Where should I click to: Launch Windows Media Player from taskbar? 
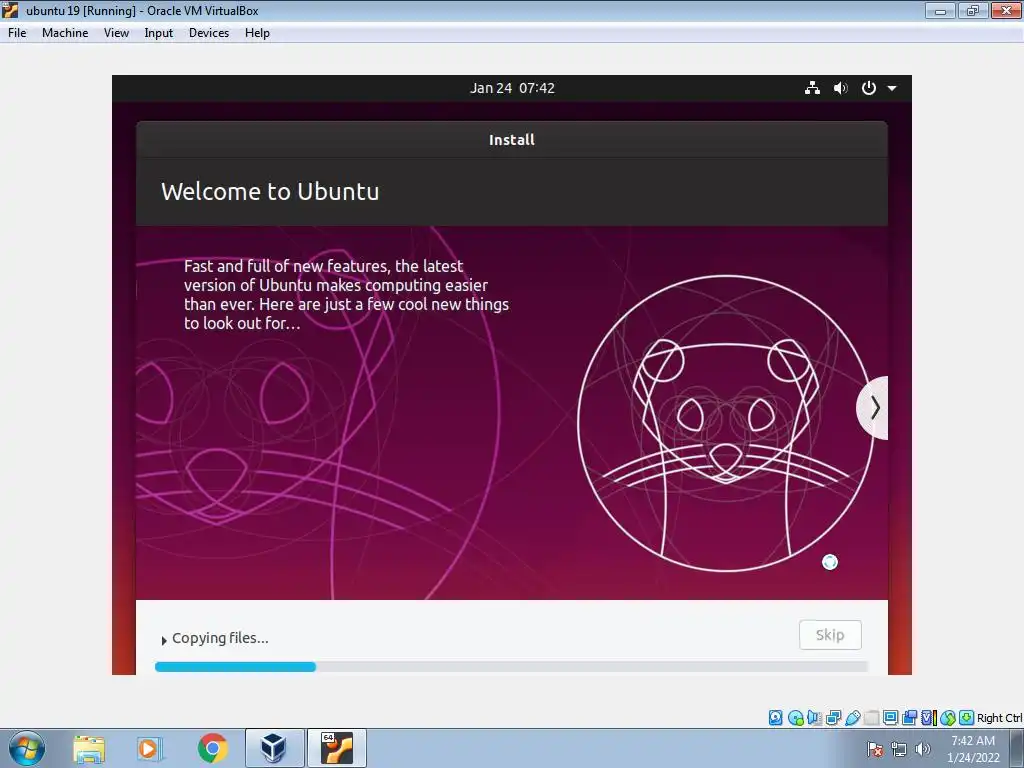149,749
